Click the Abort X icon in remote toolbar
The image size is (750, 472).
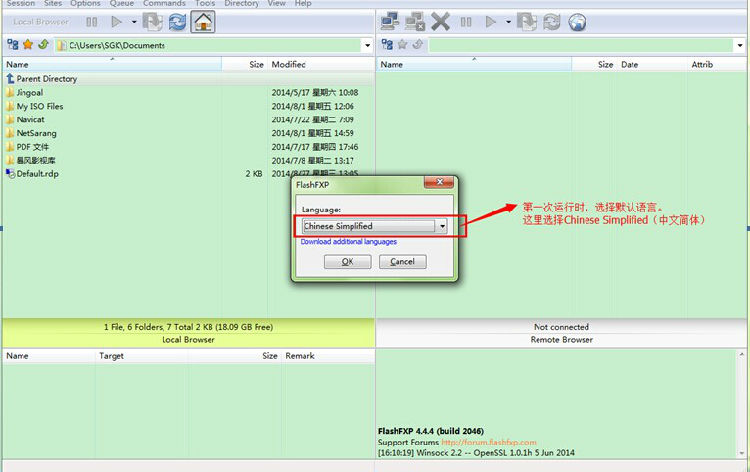(x=440, y=21)
